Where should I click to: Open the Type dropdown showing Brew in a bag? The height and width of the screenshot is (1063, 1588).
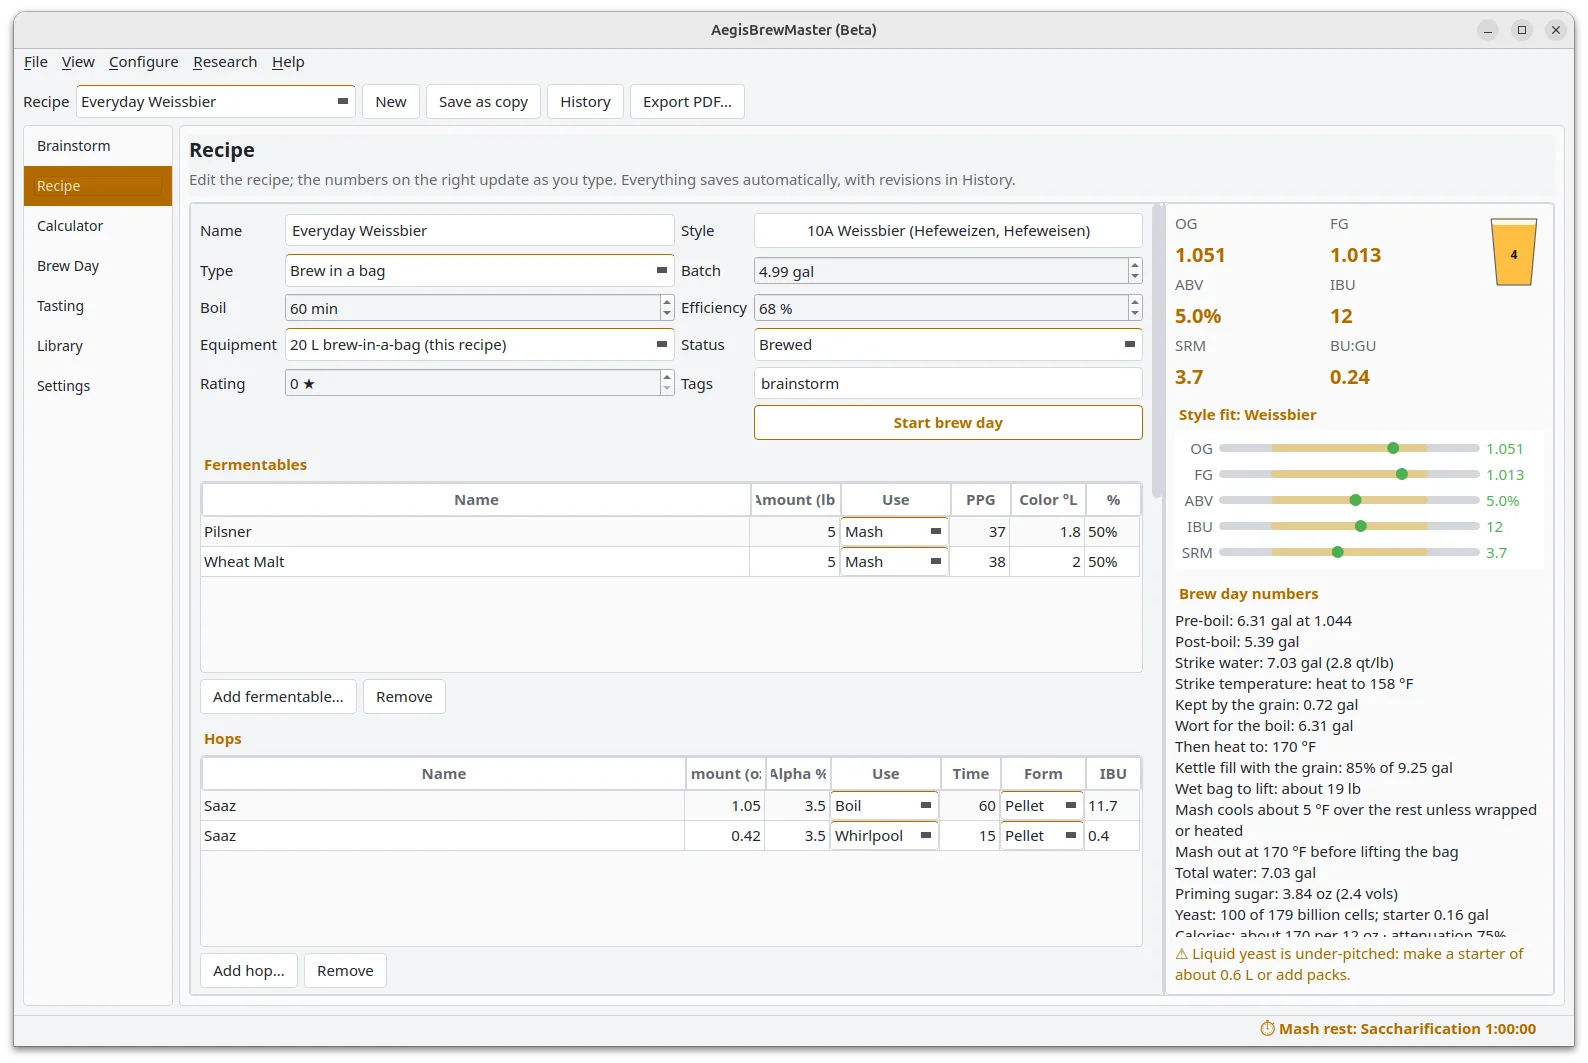[x=480, y=271]
